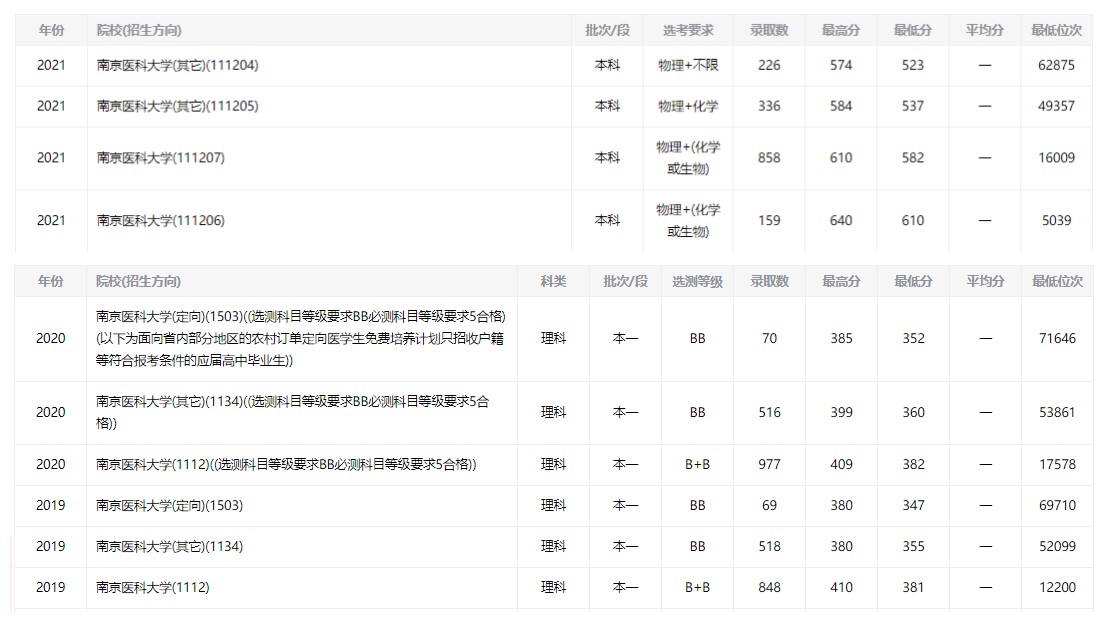
Task: Select the 5039 rank value
Action: pos(1056,220)
